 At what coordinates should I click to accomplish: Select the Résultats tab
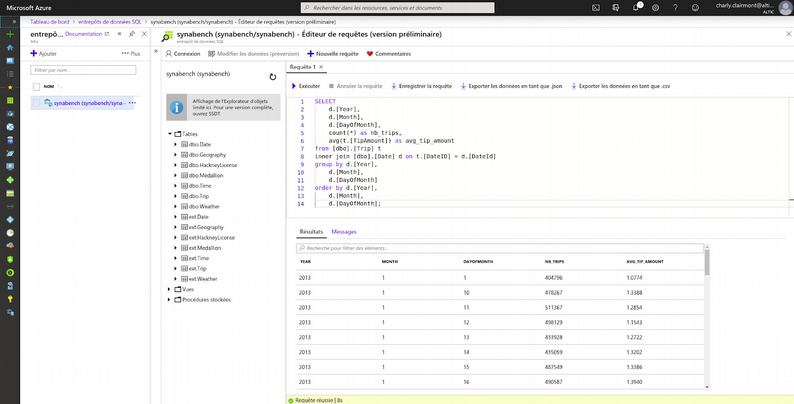click(311, 232)
